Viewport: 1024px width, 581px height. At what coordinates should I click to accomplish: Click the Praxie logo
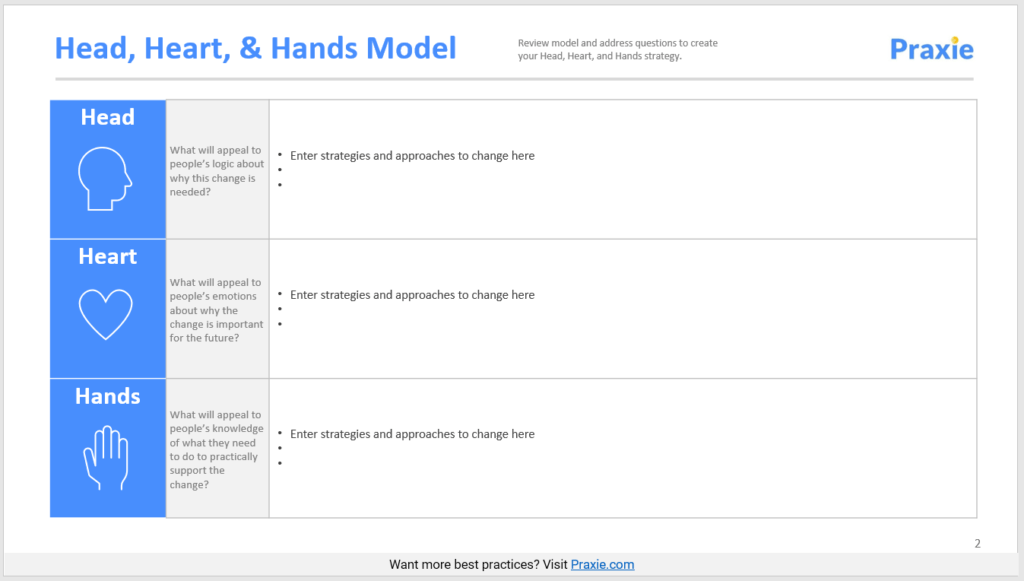tap(931, 49)
